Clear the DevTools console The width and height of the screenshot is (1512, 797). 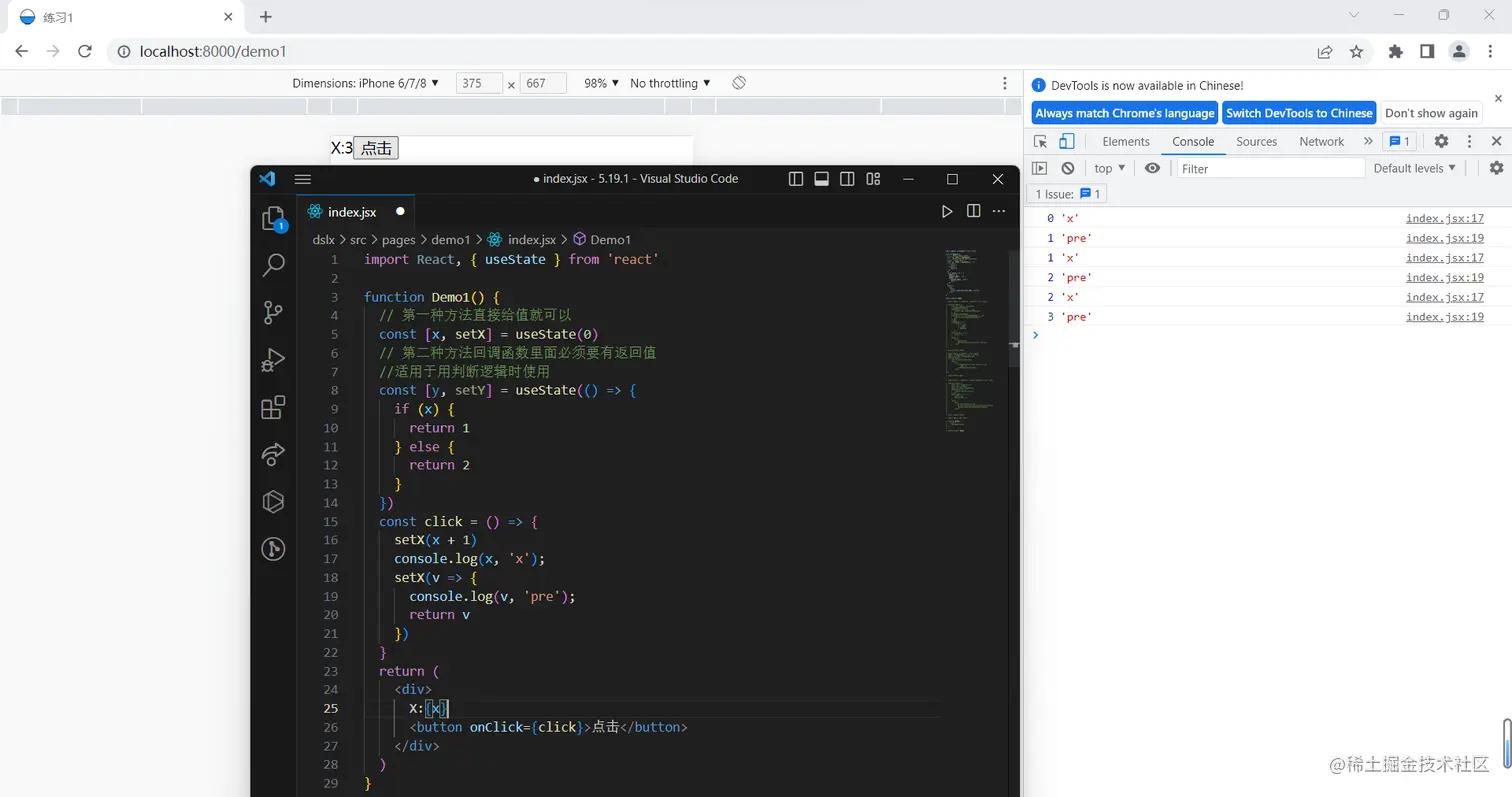tap(1068, 168)
